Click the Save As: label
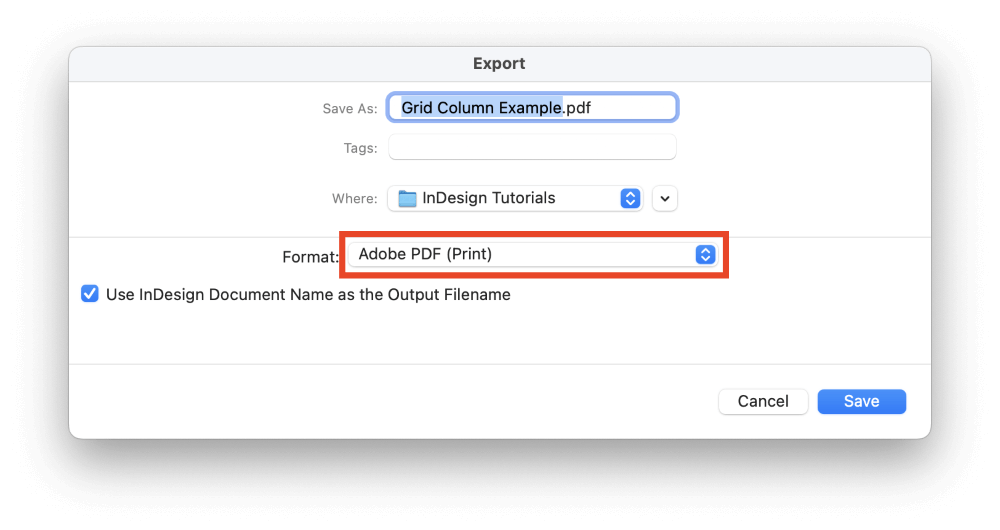 click(349, 109)
